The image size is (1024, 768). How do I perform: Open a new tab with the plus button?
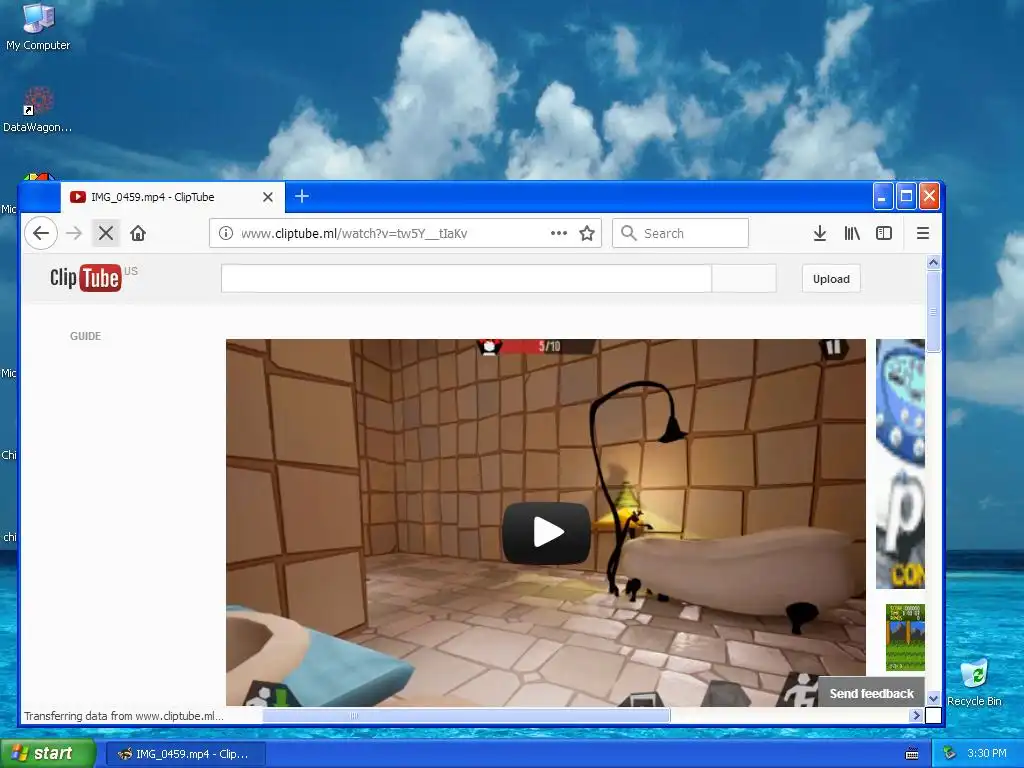click(302, 196)
